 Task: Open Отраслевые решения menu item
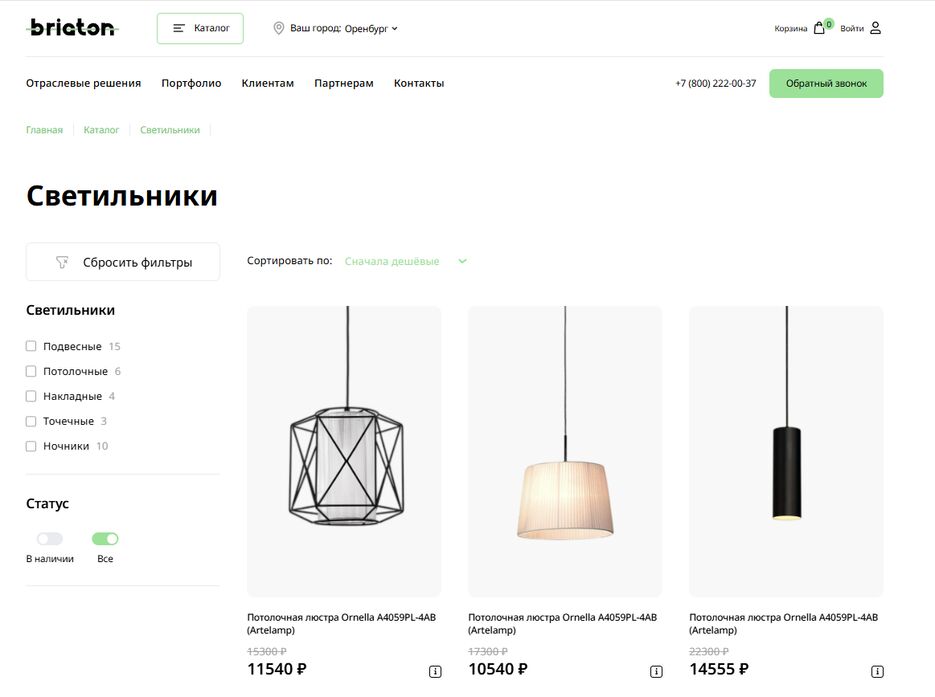[x=83, y=83]
